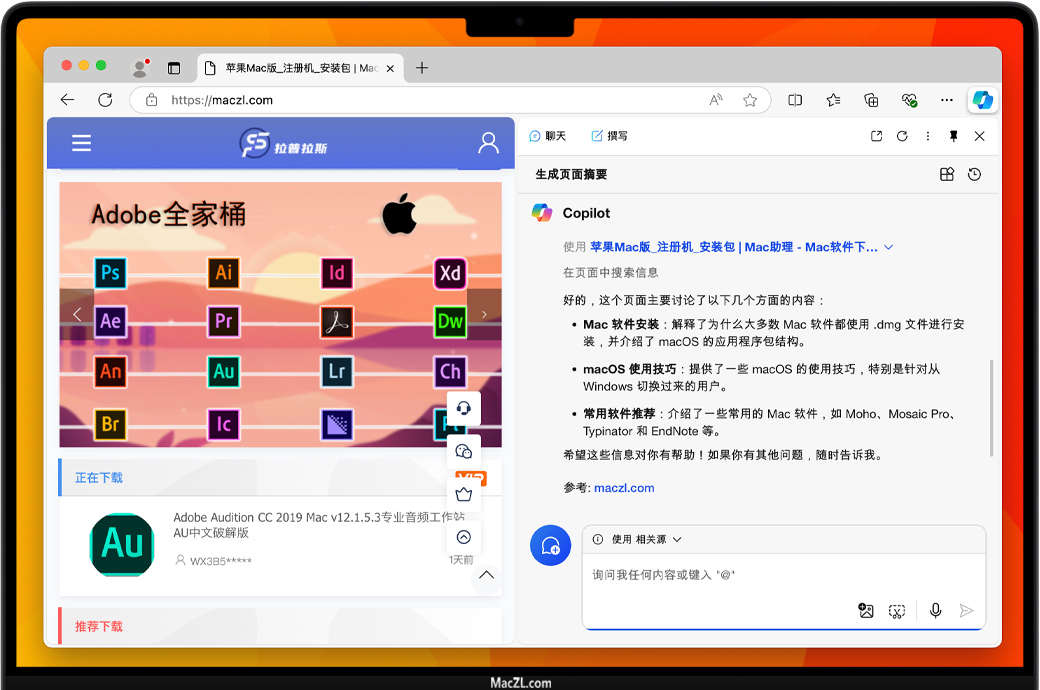Click the screenshot capture icon in Copilot
The height and width of the screenshot is (690, 1040).
click(x=897, y=610)
